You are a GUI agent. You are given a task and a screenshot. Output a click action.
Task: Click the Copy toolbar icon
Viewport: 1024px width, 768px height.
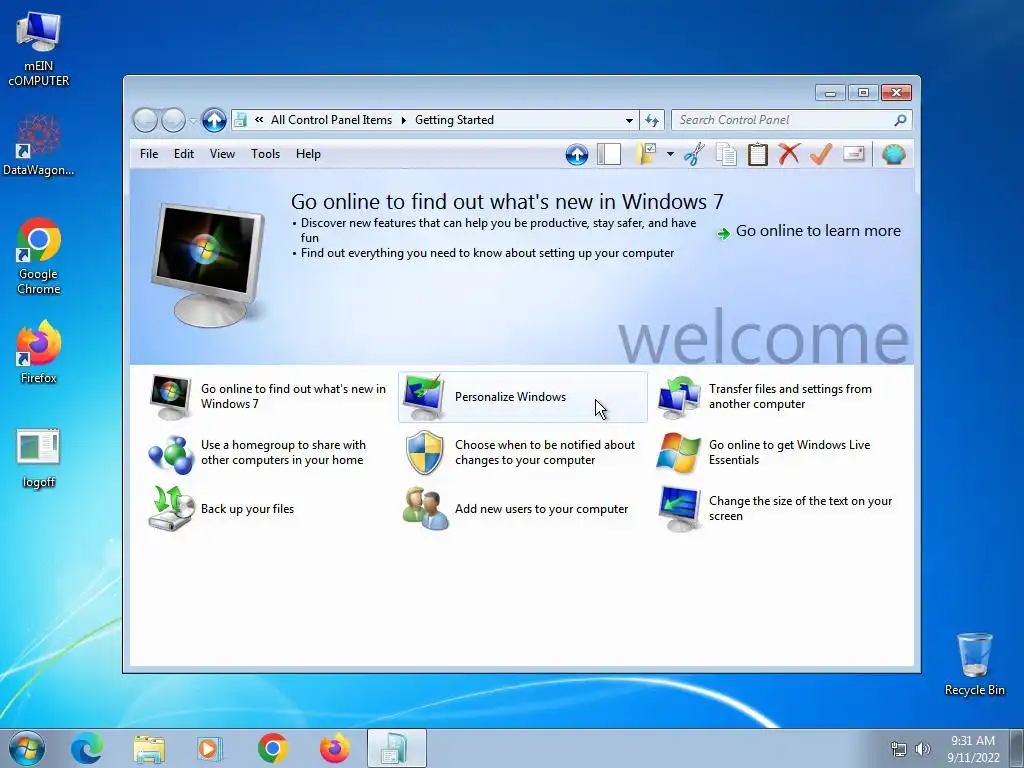pyautogui.click(x=726, y=155)
